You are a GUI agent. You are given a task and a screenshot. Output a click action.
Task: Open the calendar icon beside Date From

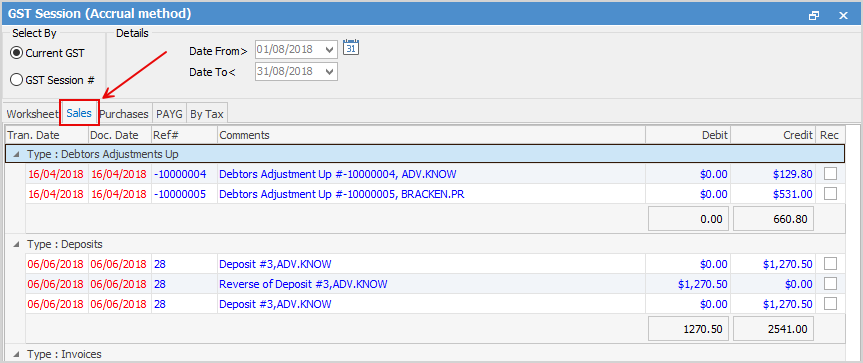[351, 47]
